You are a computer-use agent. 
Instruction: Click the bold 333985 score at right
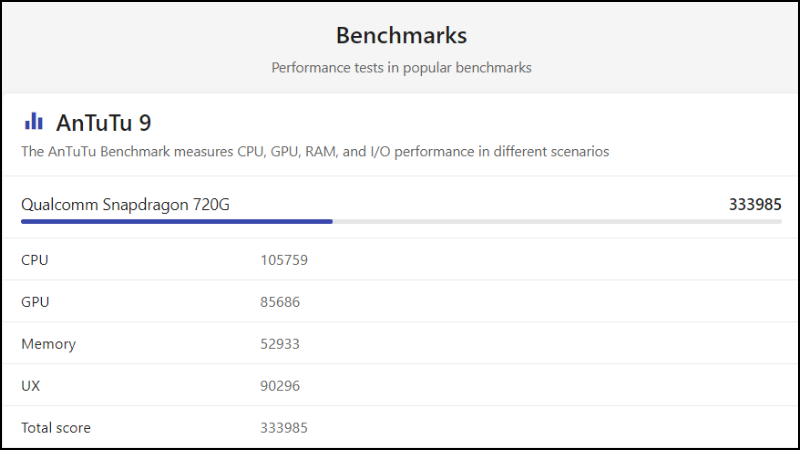[x=755, y=205]
